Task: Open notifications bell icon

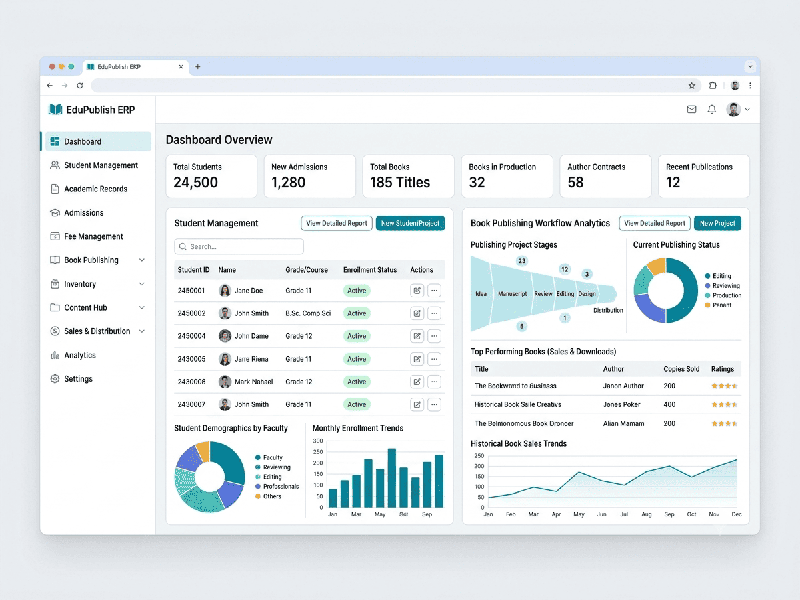Action: tap(712, 109)
